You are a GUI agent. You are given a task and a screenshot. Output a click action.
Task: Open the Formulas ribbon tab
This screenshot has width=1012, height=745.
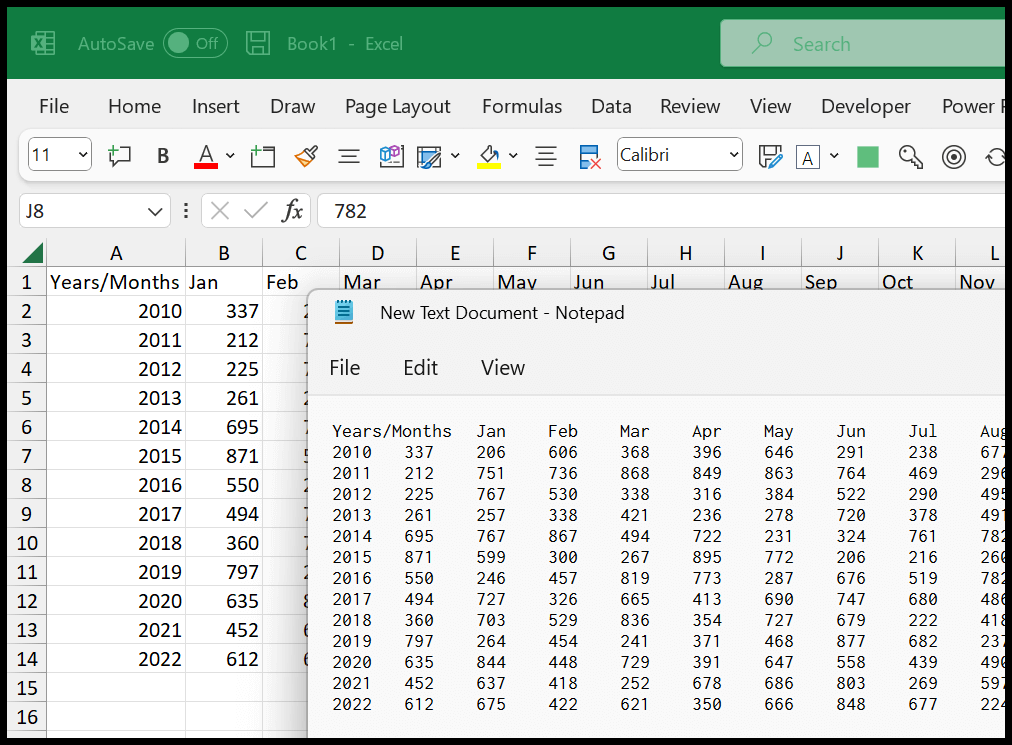(x=521, y=106)
